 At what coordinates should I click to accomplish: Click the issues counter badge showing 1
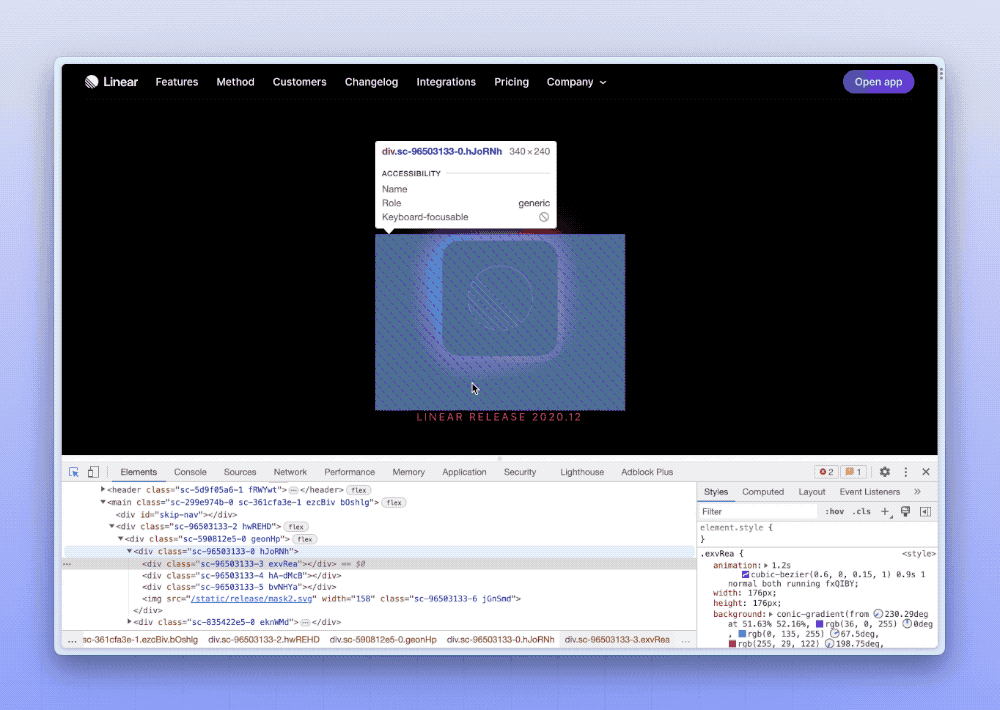click(x=853, y=472)
